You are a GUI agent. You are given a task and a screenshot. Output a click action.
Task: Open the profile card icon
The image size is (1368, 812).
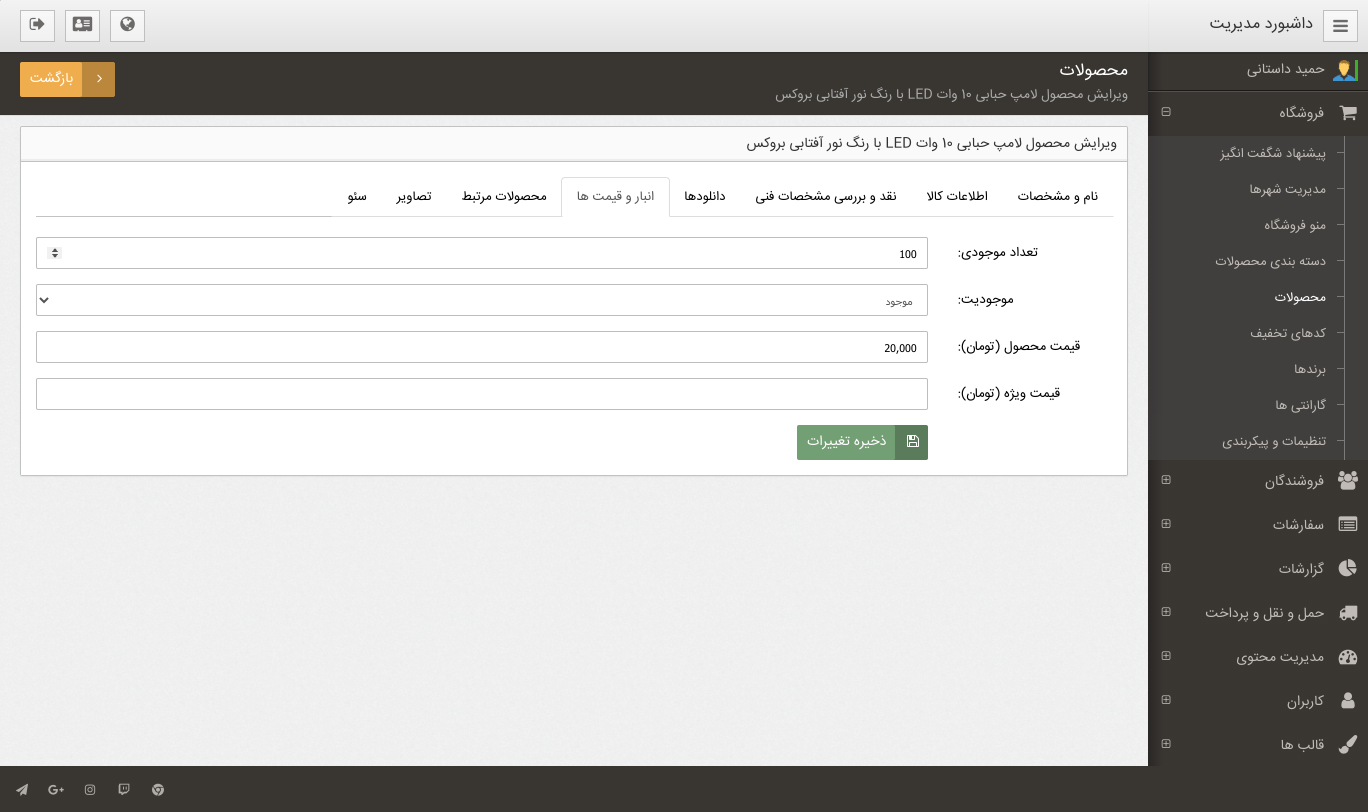point(82,25)
